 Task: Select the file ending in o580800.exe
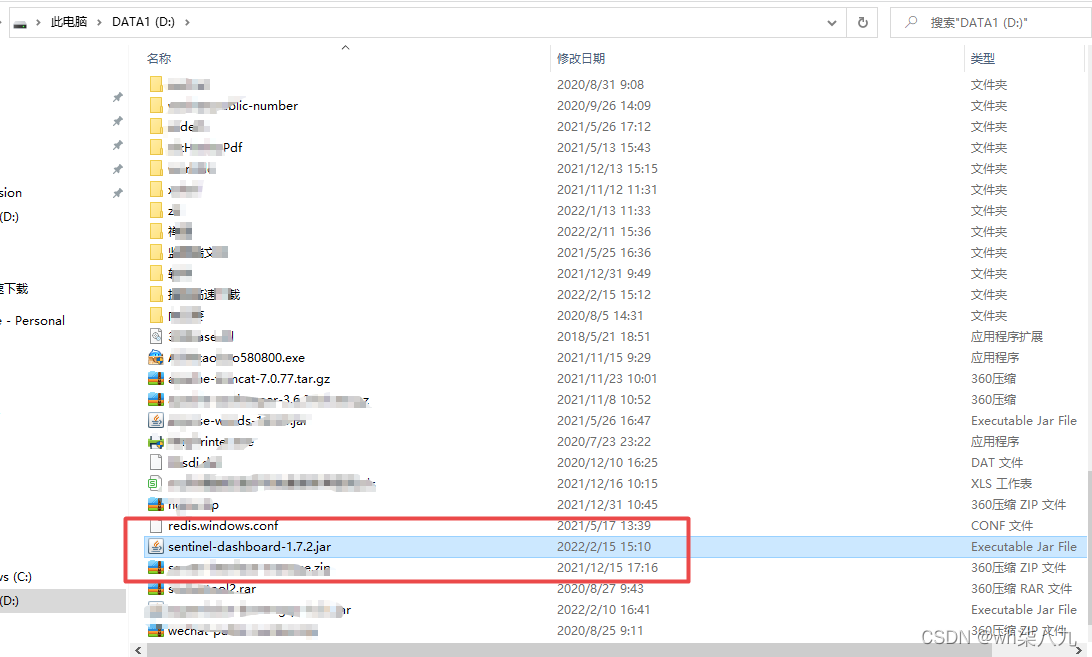click(236, 358)
